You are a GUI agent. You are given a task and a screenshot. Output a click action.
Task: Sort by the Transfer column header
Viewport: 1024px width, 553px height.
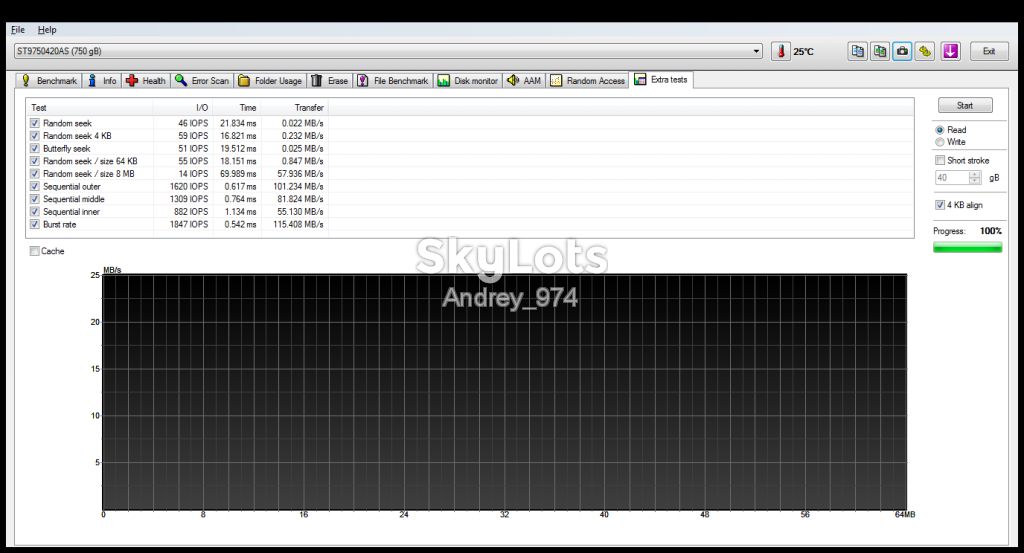point(294,108)
